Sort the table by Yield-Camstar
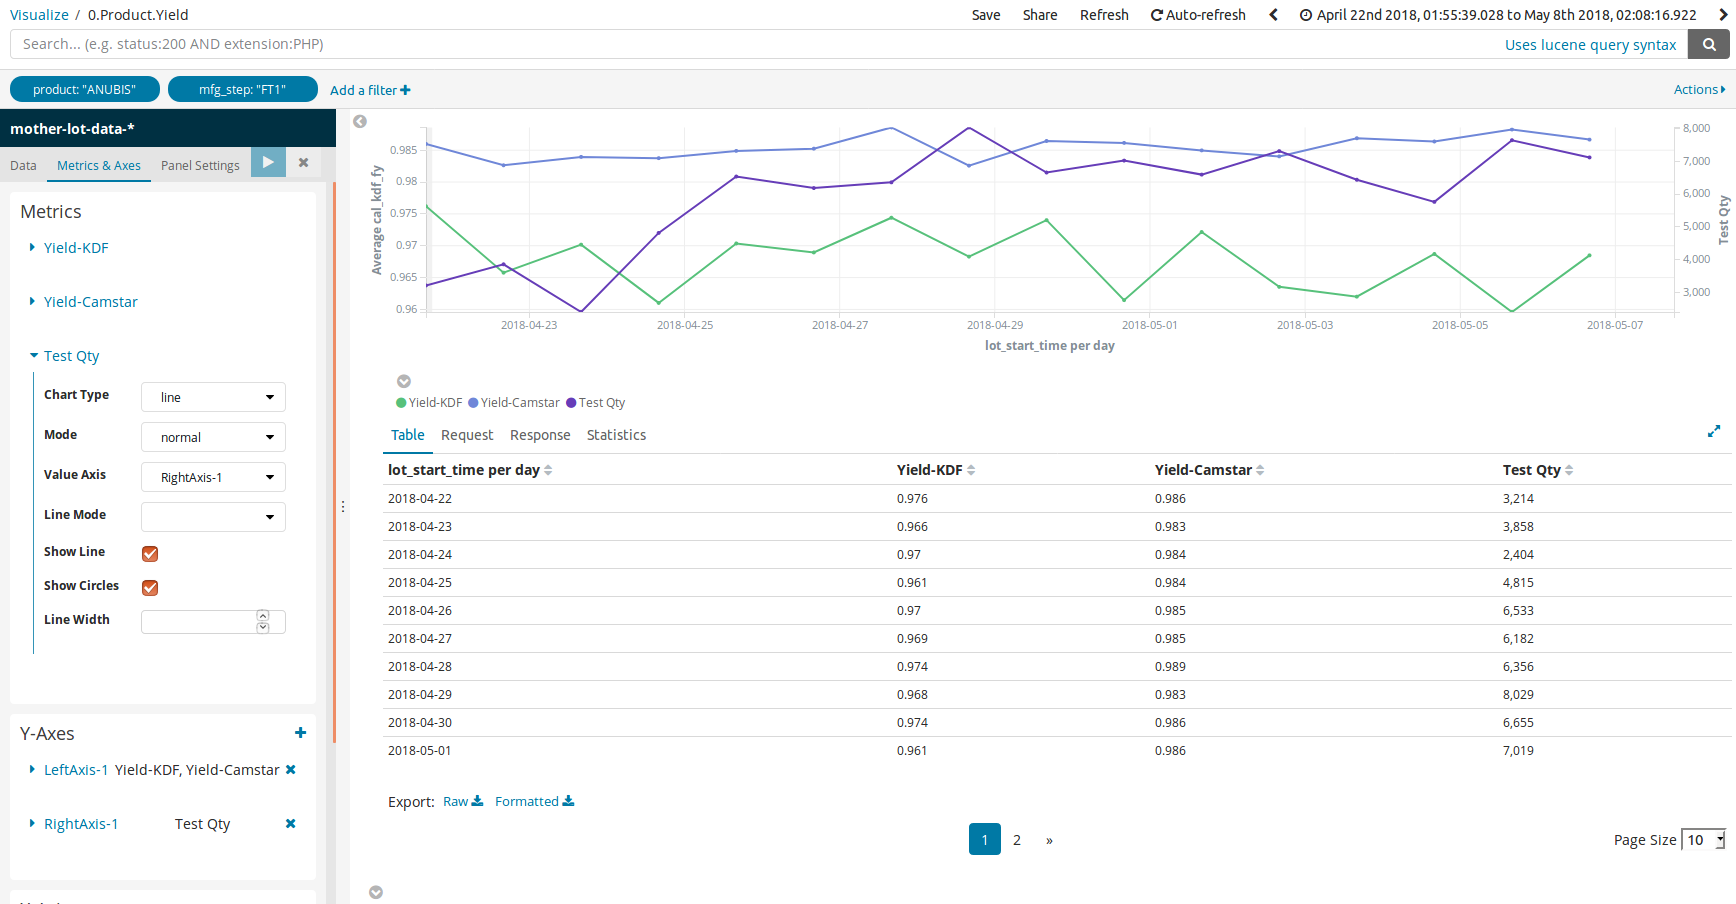Screen dimensions: 1736x904 [x=1209, y=470]
